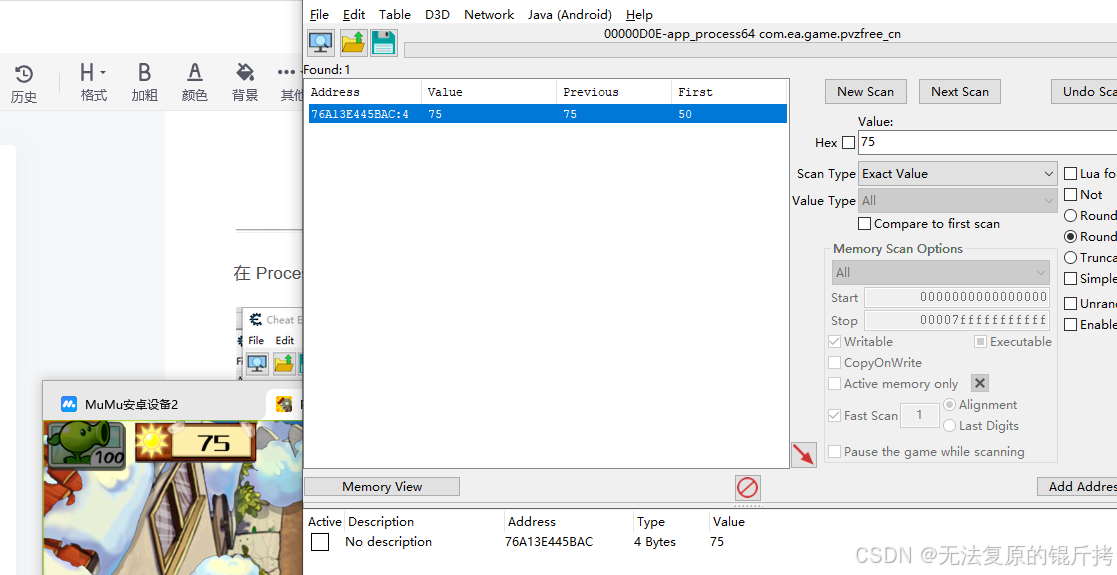This screenshot has height=575, width=1117.
Task: Click the Undo Scan button
Action: point(1084,91)
